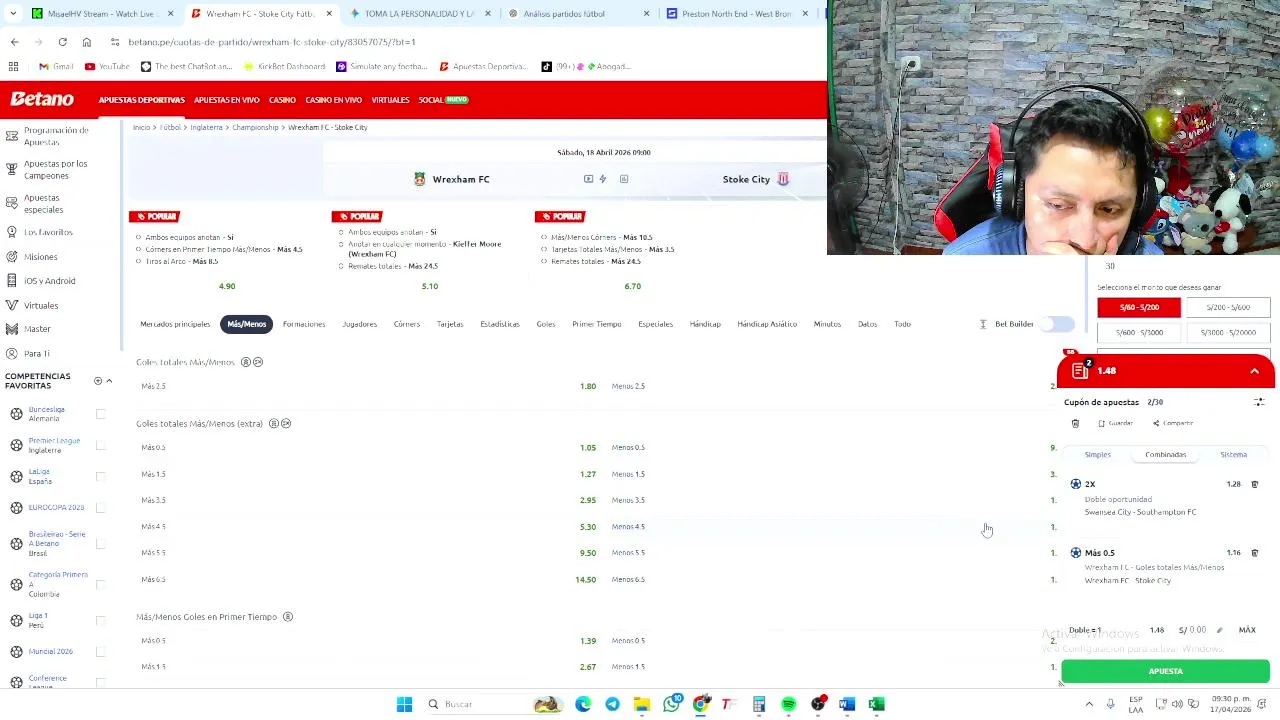Click the Stoke City crest icon
The height and width of the screenshot is (720, 1280).
click(783, 179)
